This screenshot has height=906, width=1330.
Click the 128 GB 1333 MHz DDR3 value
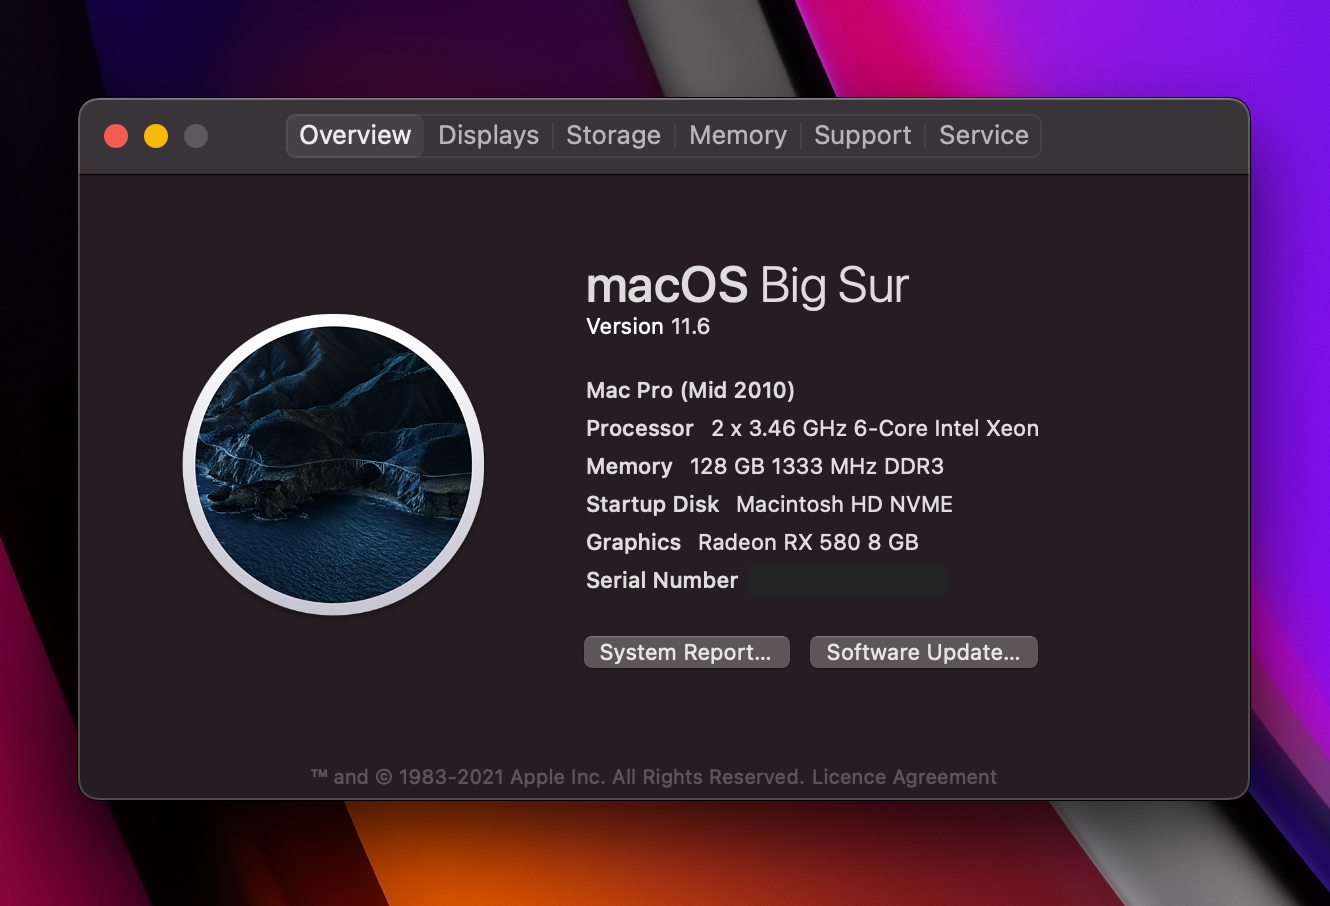click(x=817, y=466)
